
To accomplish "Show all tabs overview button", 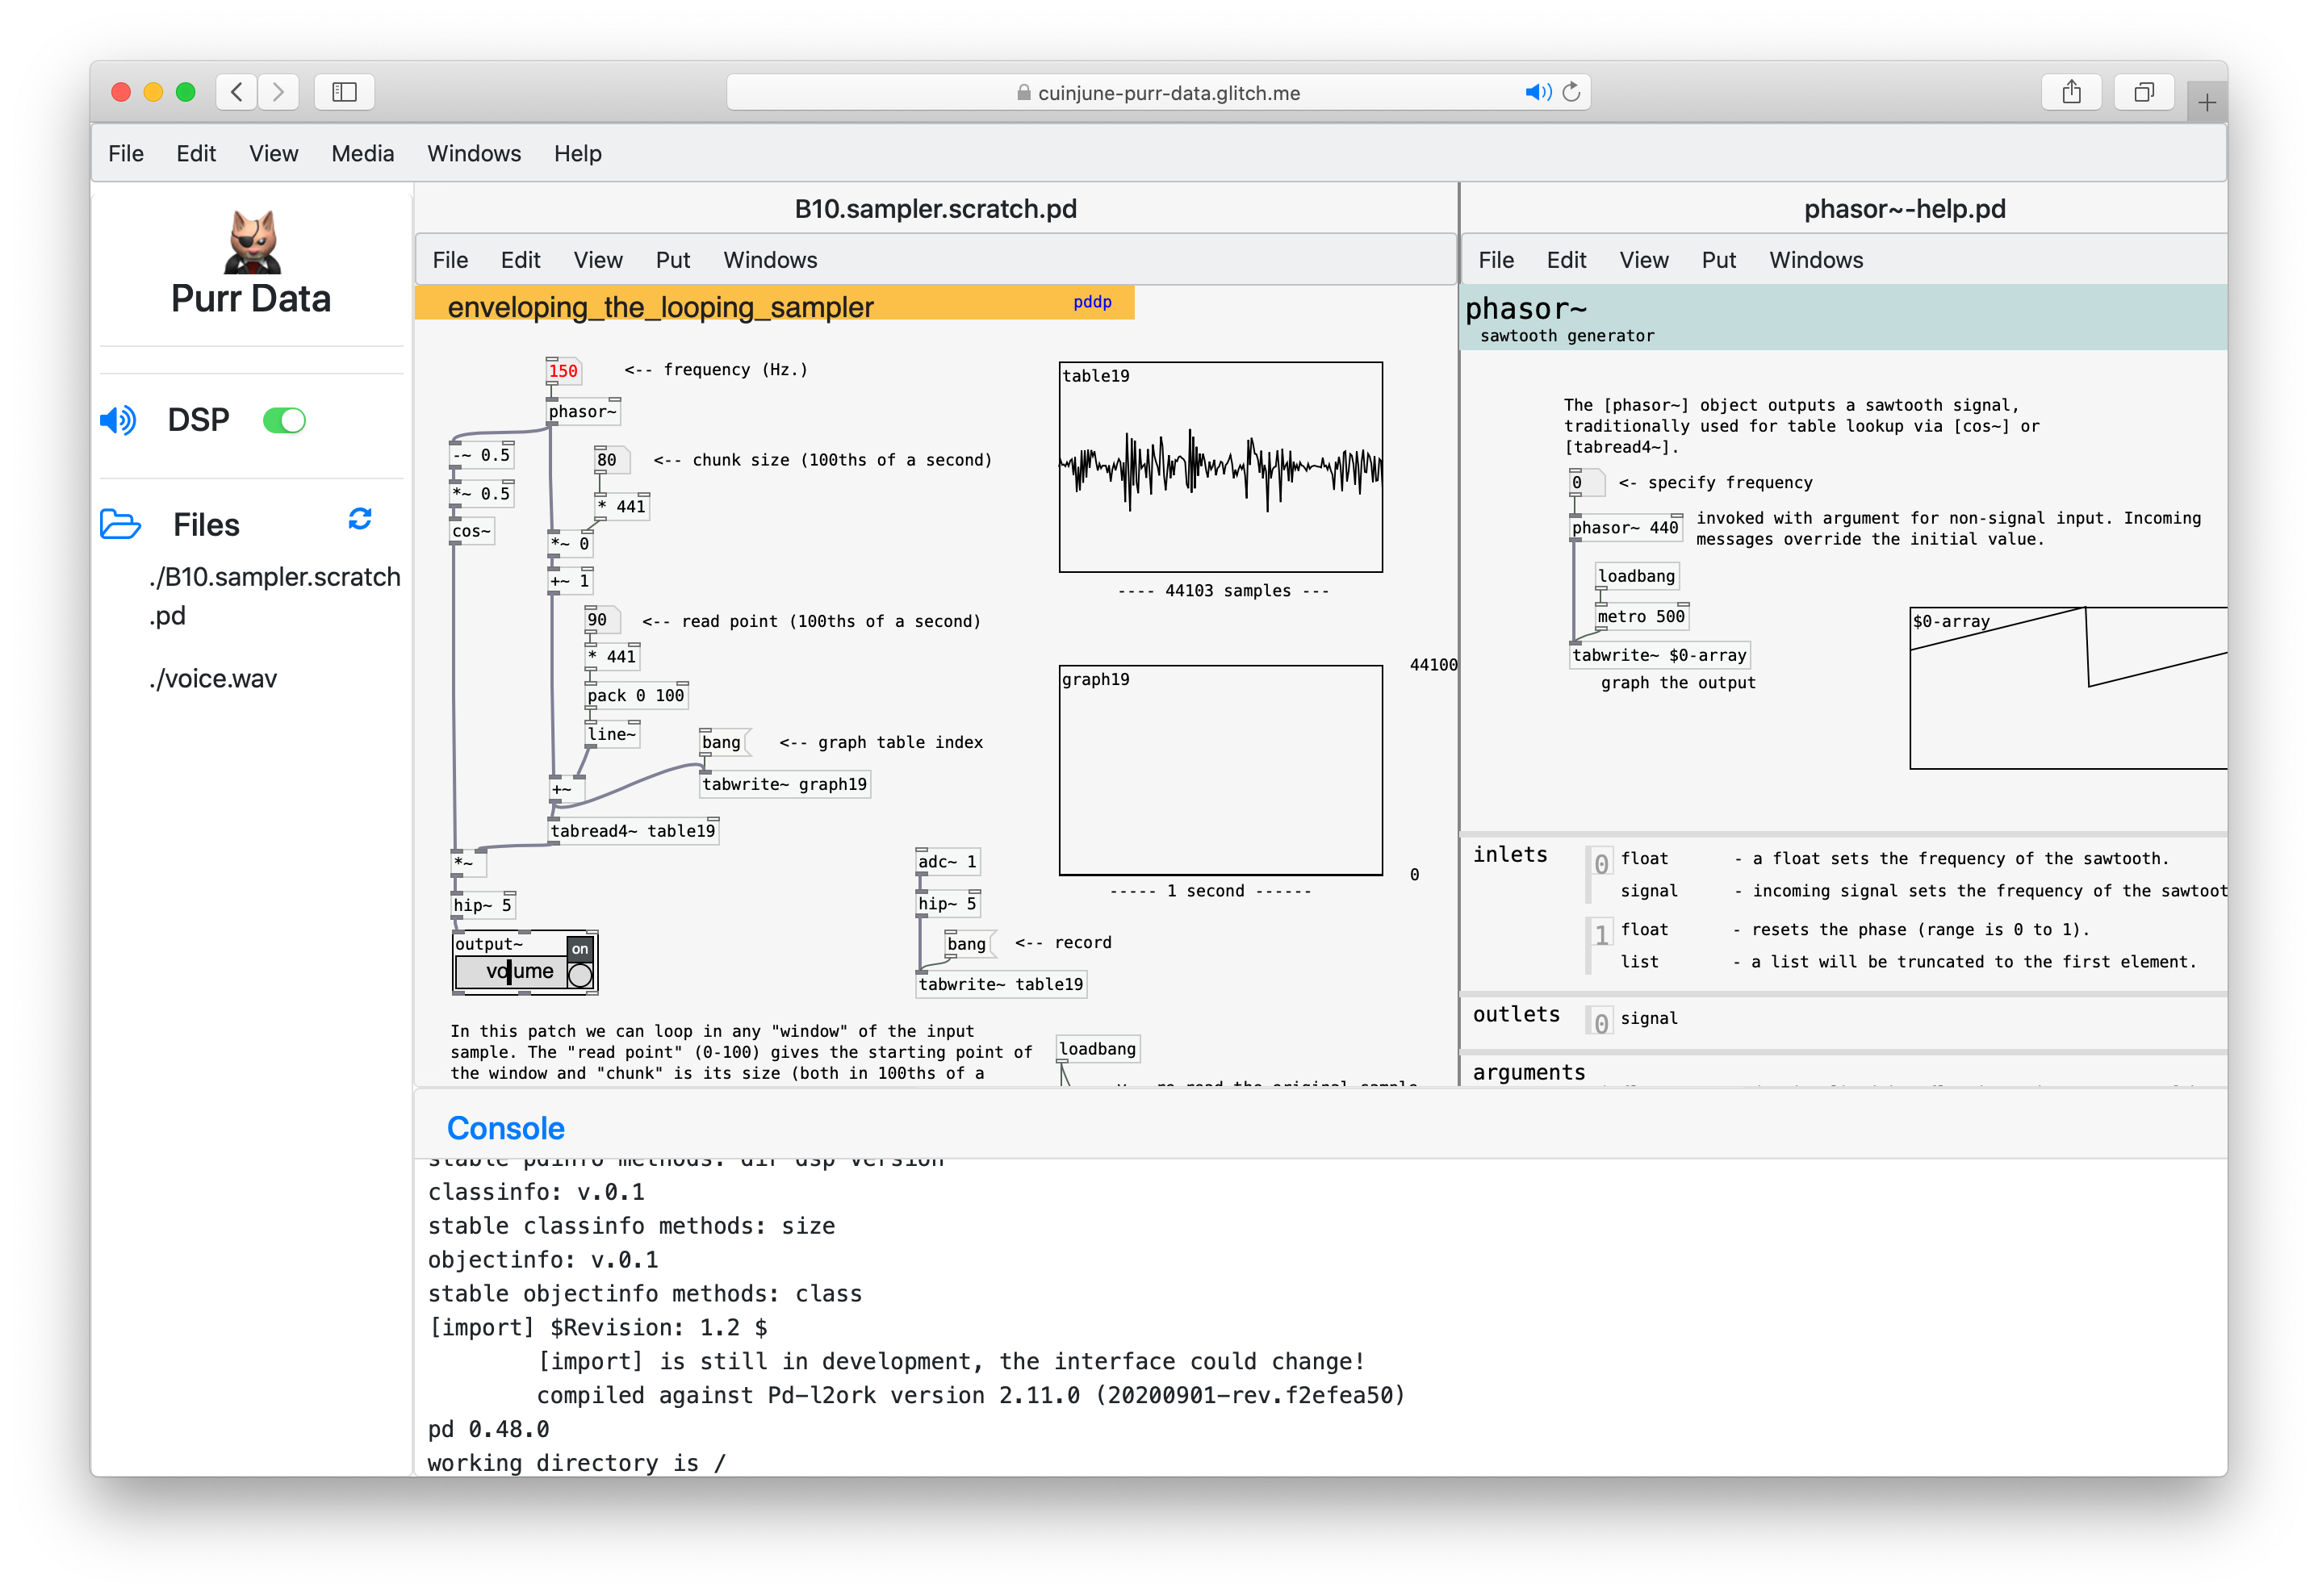I will (x=2143, y=92).
